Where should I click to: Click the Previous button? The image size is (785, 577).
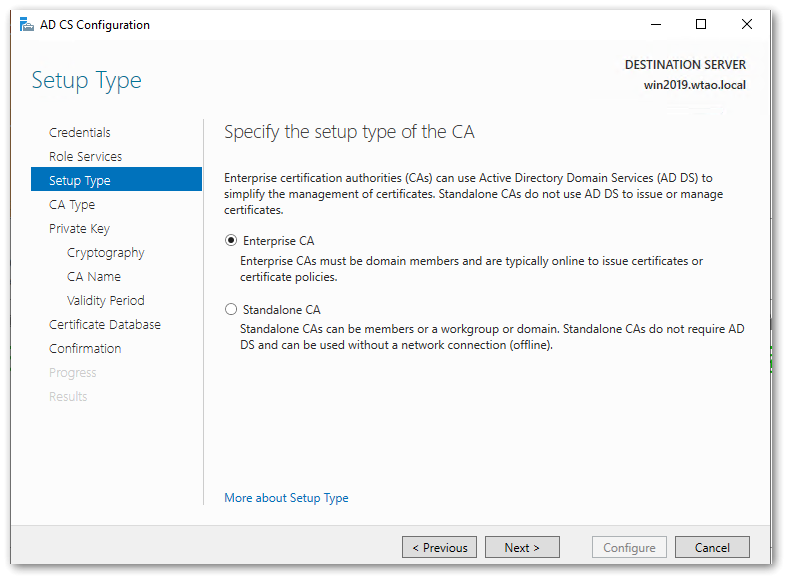click(x=439, y=547)
